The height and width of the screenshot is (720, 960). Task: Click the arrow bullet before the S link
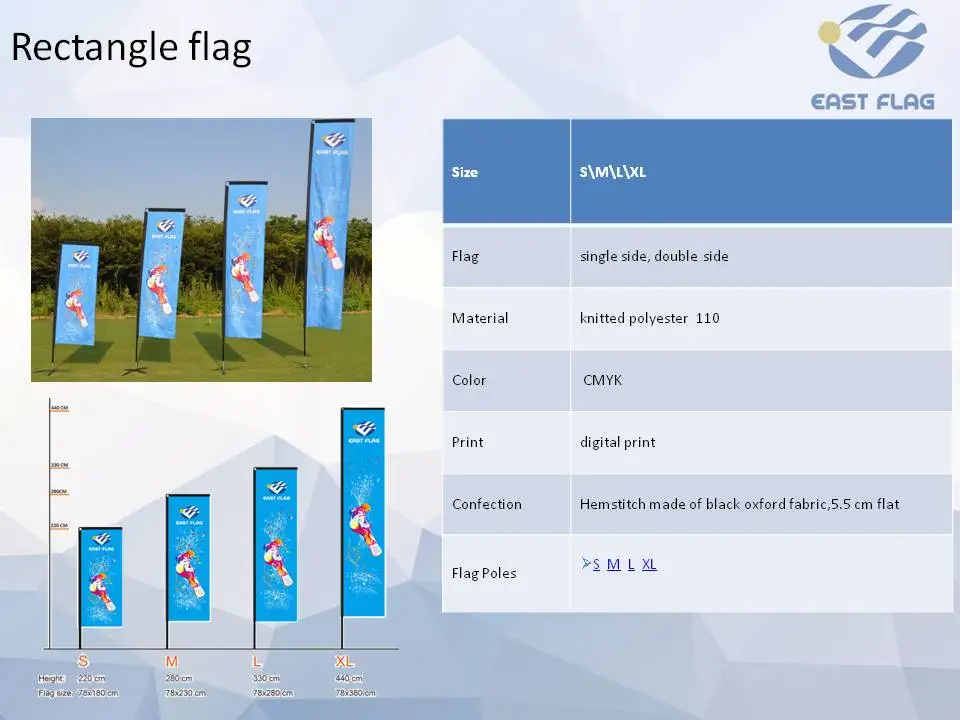pyautogui.click(x=586, y=563)
